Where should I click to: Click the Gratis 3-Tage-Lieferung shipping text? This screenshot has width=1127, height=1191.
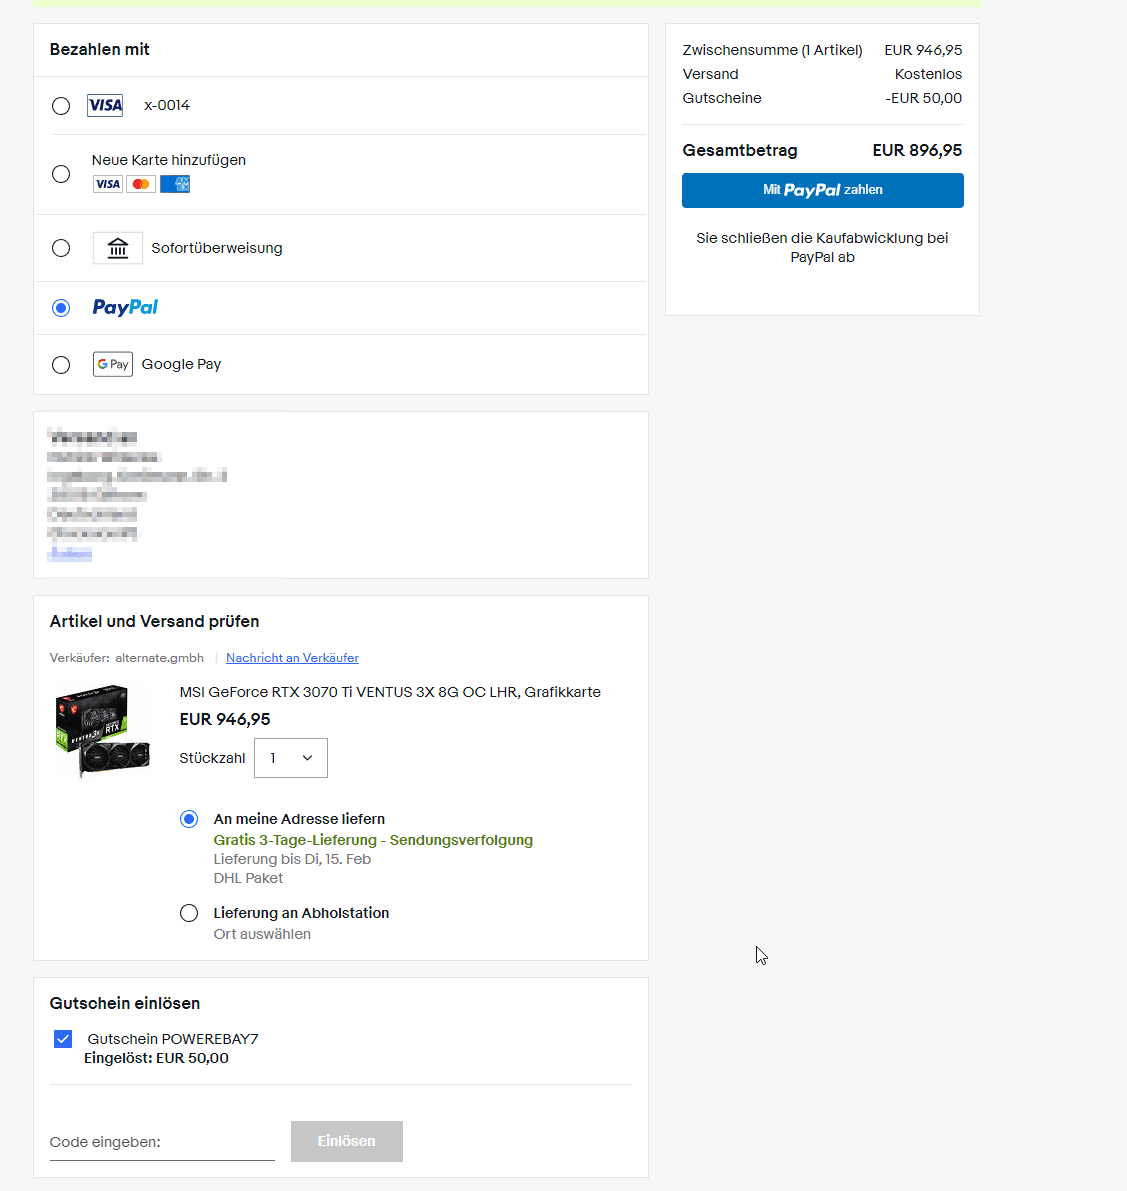coord(373,840)
